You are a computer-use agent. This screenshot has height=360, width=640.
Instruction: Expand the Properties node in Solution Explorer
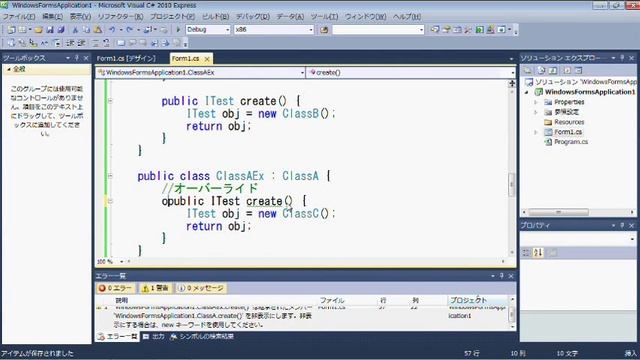536,102
